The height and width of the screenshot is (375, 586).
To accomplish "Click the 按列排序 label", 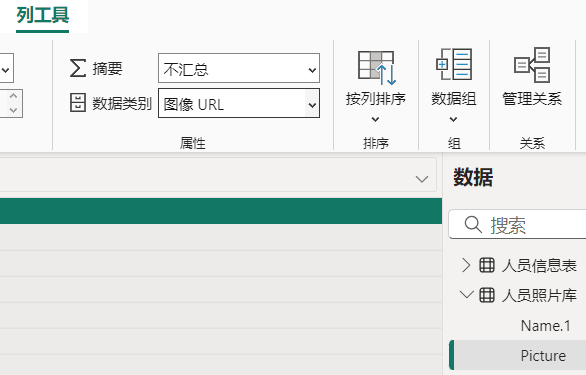I will [376, 99].
